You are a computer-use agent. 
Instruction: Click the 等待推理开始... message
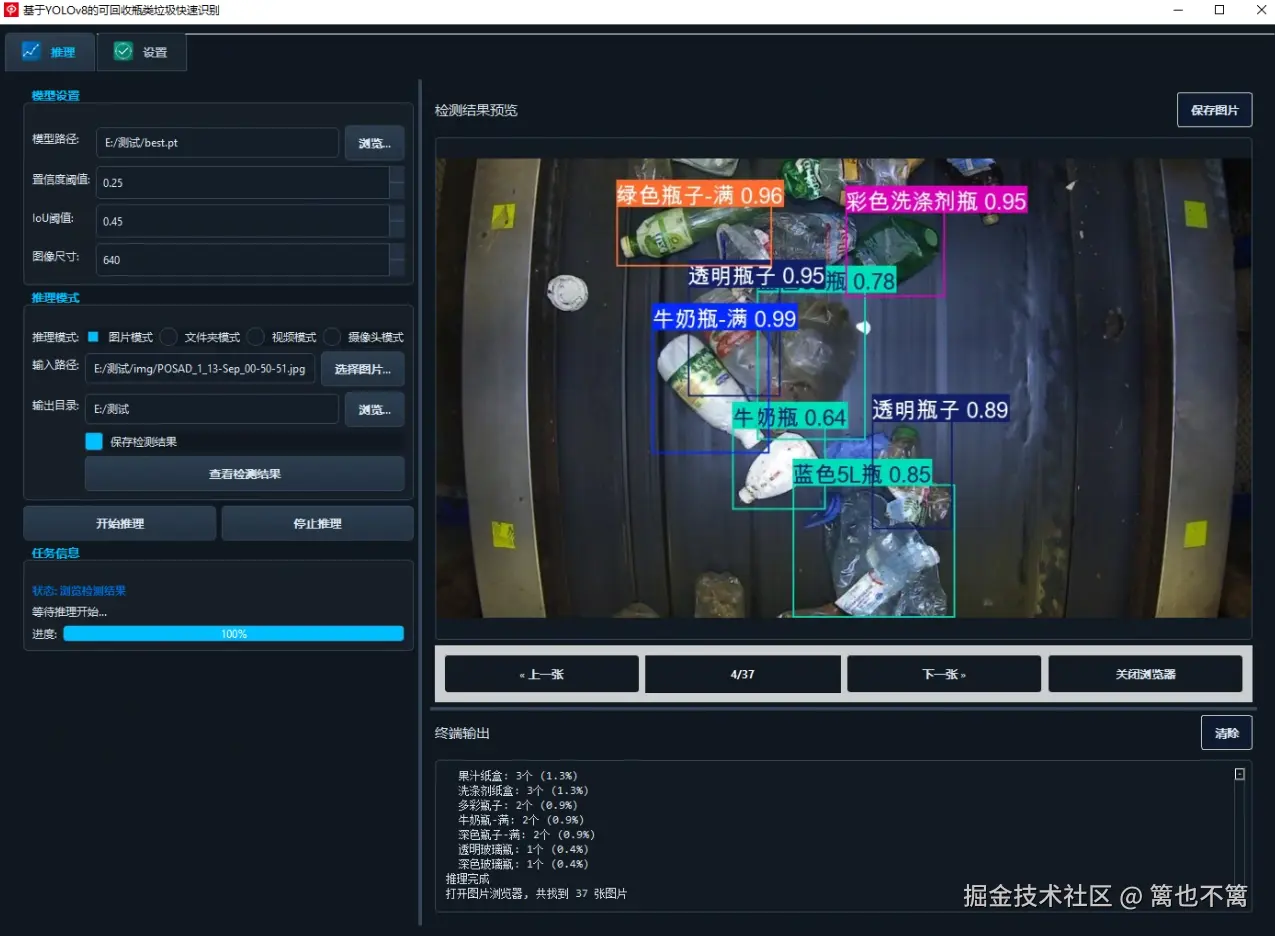[69, 612]
